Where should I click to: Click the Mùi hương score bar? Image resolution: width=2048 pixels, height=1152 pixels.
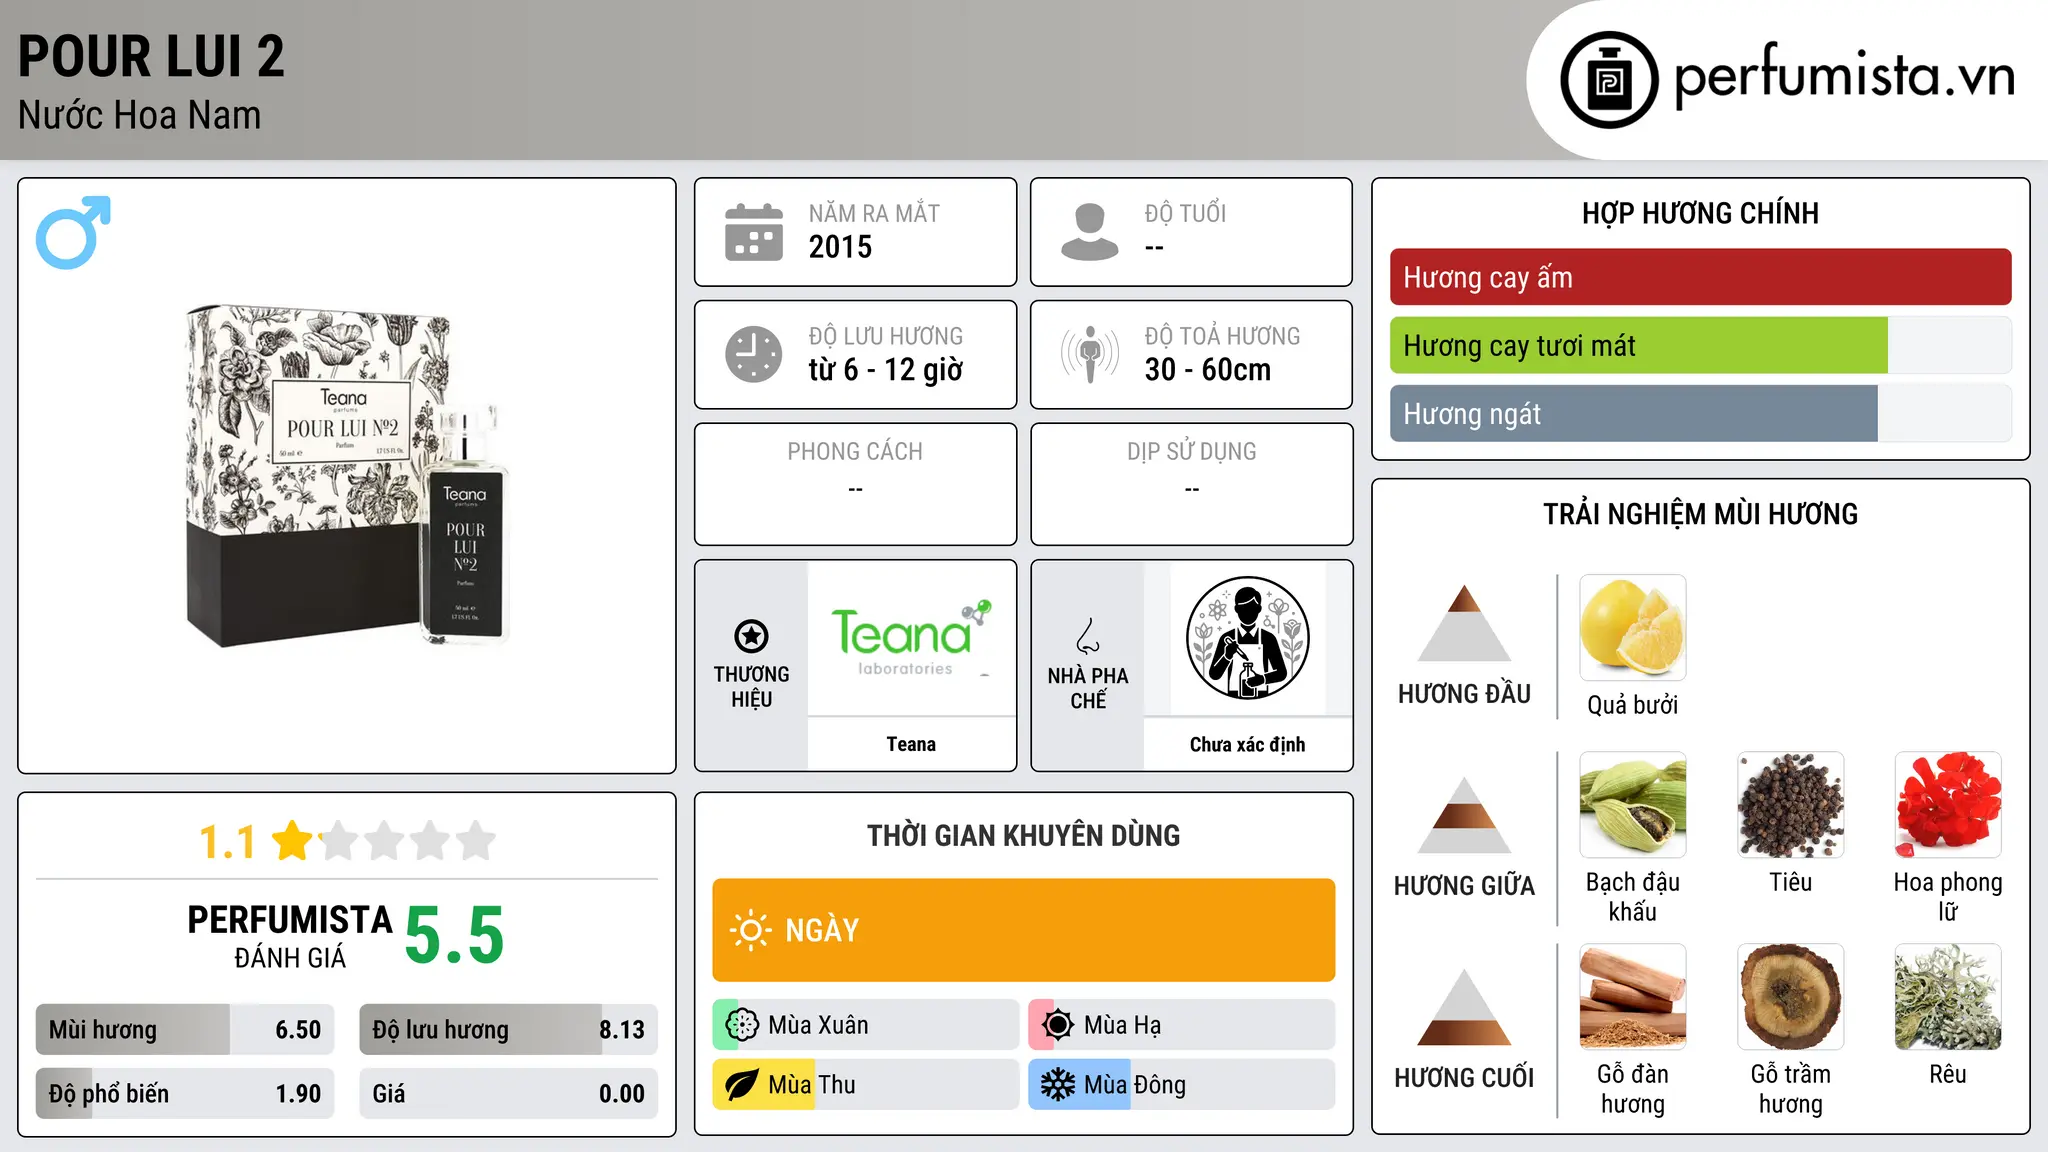tap(185, 1029)
